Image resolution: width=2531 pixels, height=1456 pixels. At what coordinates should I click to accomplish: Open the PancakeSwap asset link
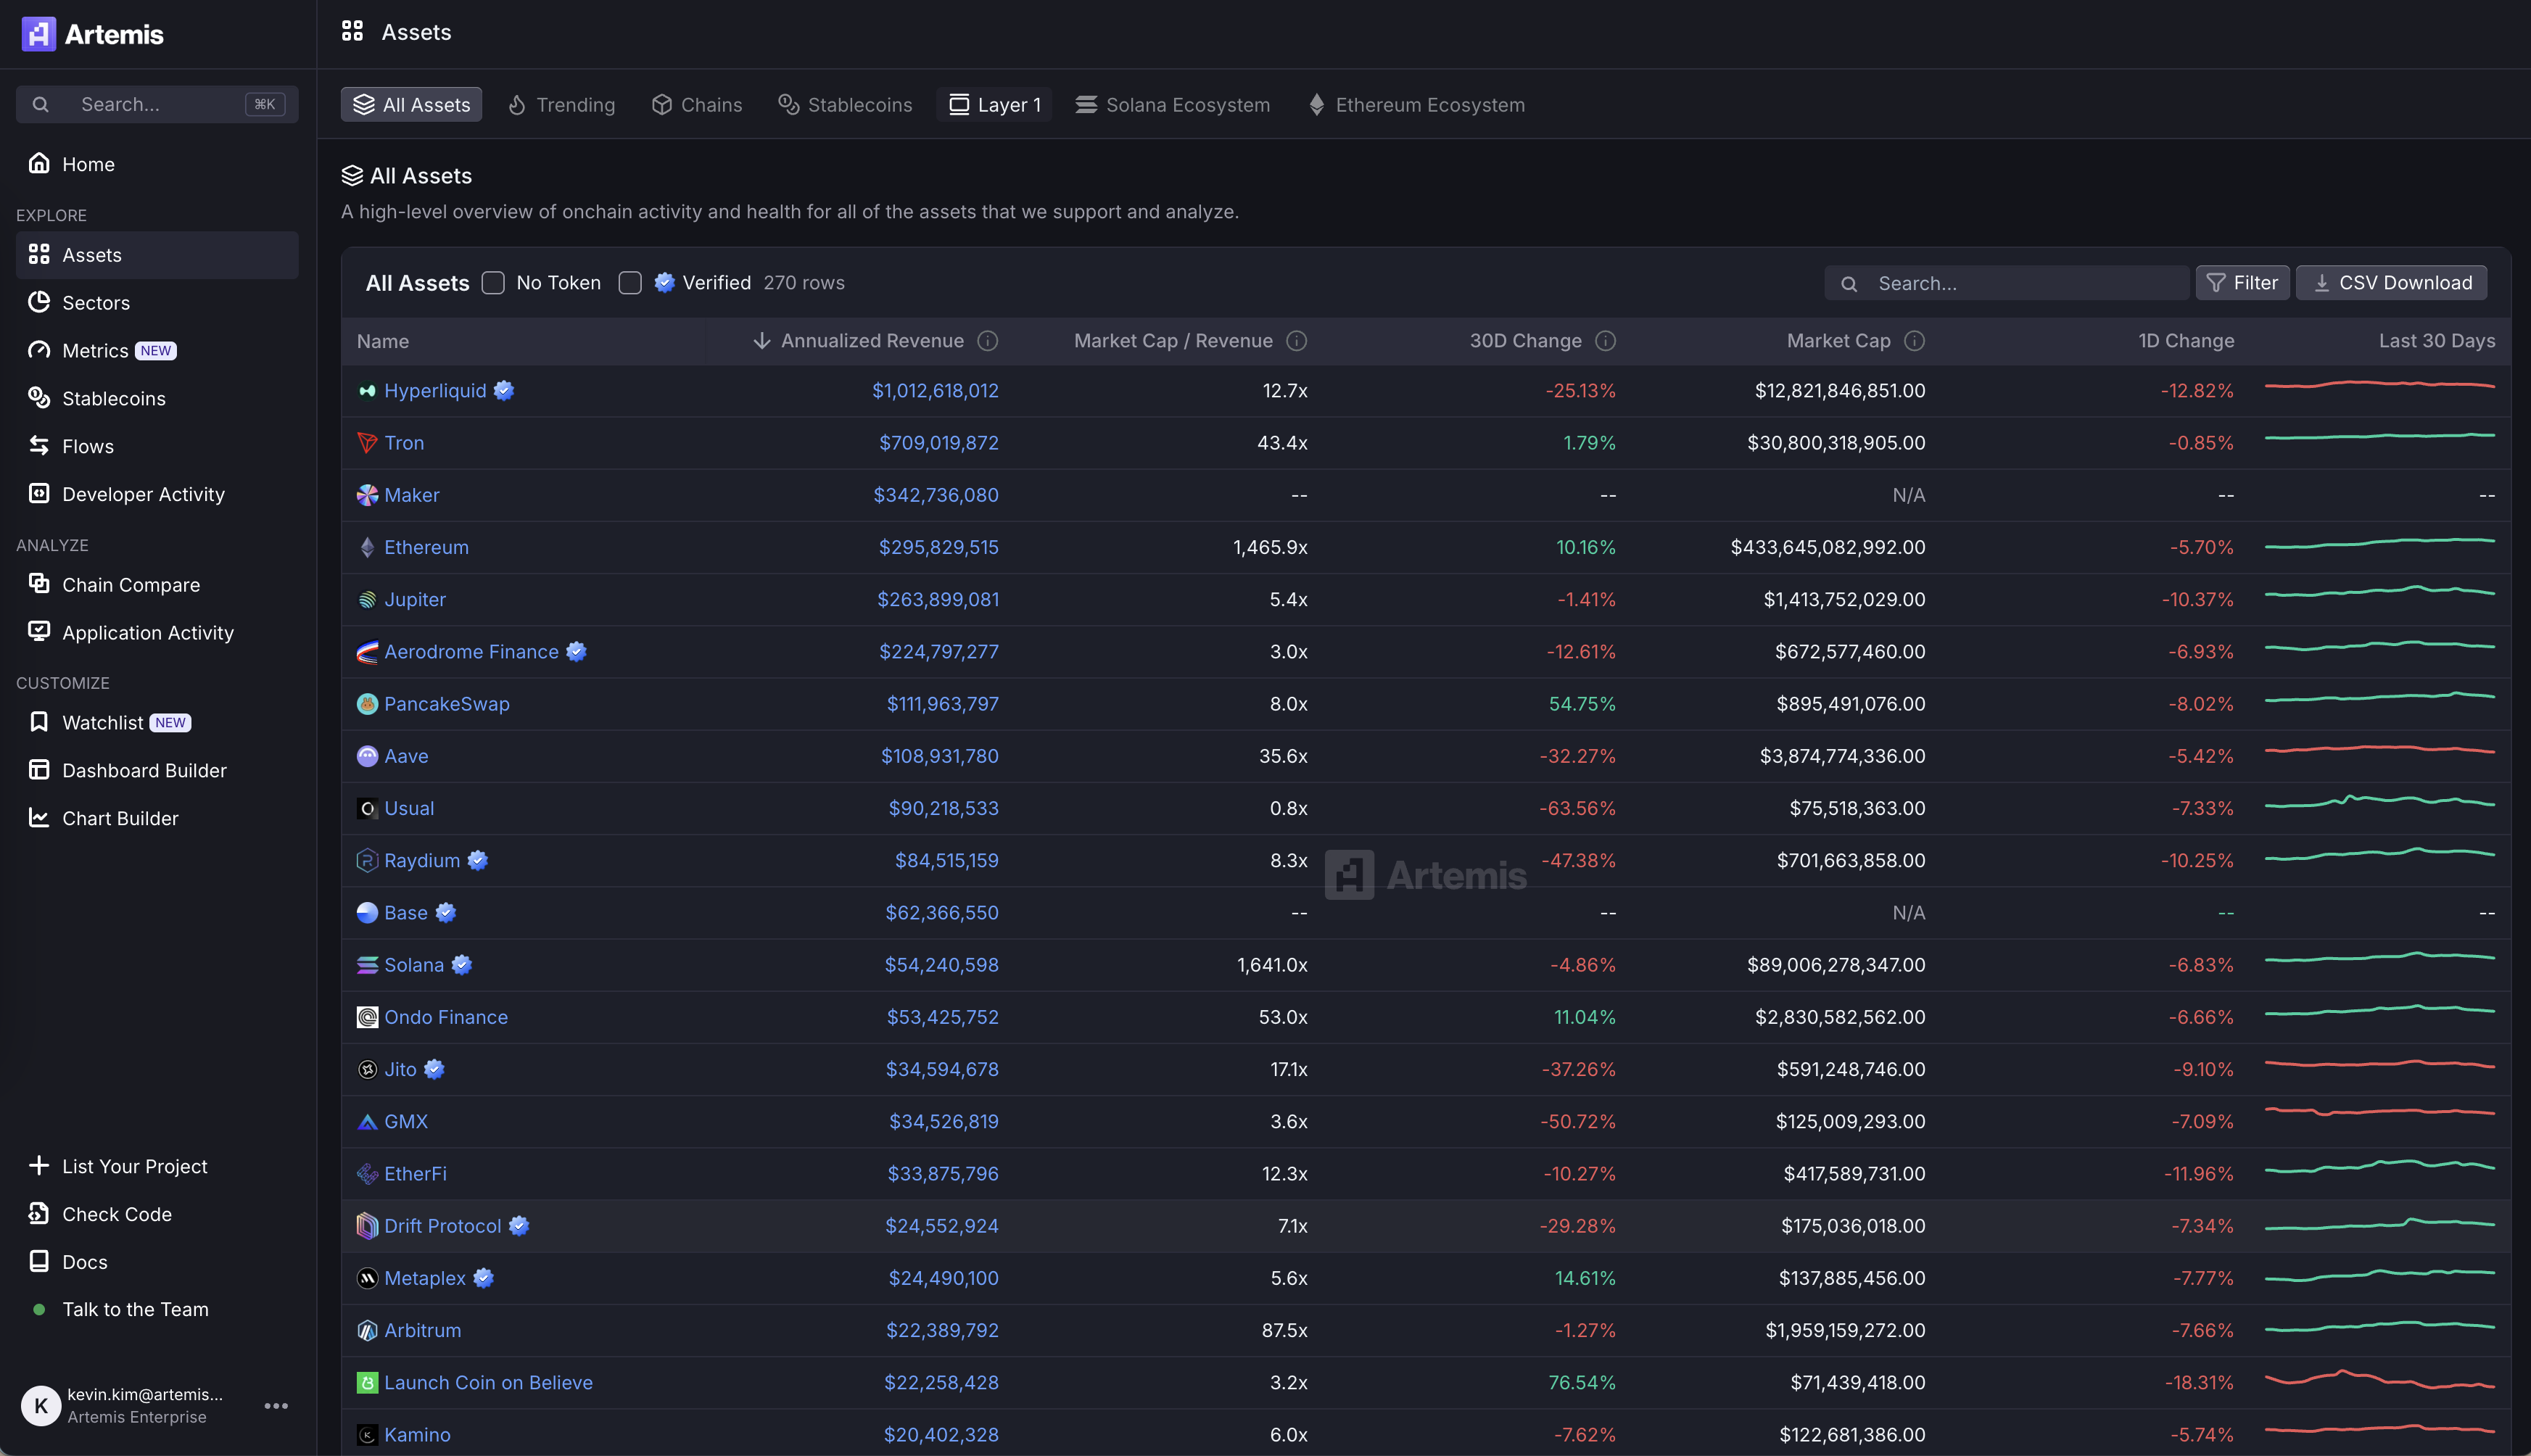click(x=447, y=704)
